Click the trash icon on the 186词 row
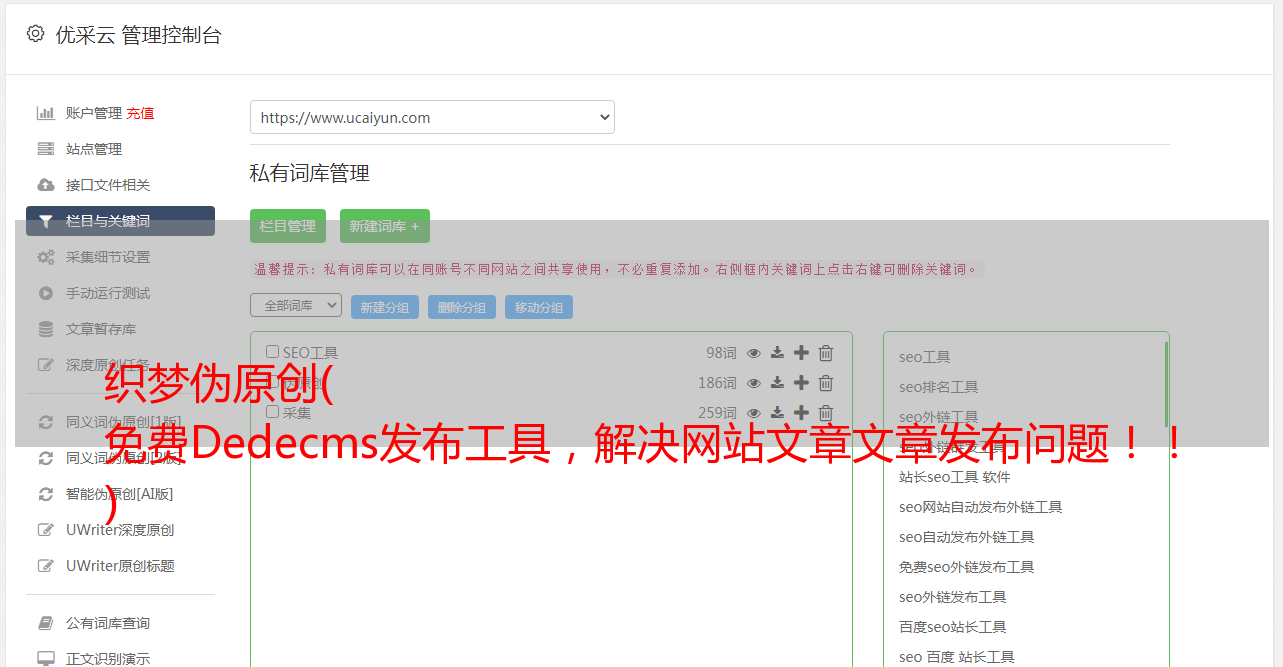 (x=826, y=383)
